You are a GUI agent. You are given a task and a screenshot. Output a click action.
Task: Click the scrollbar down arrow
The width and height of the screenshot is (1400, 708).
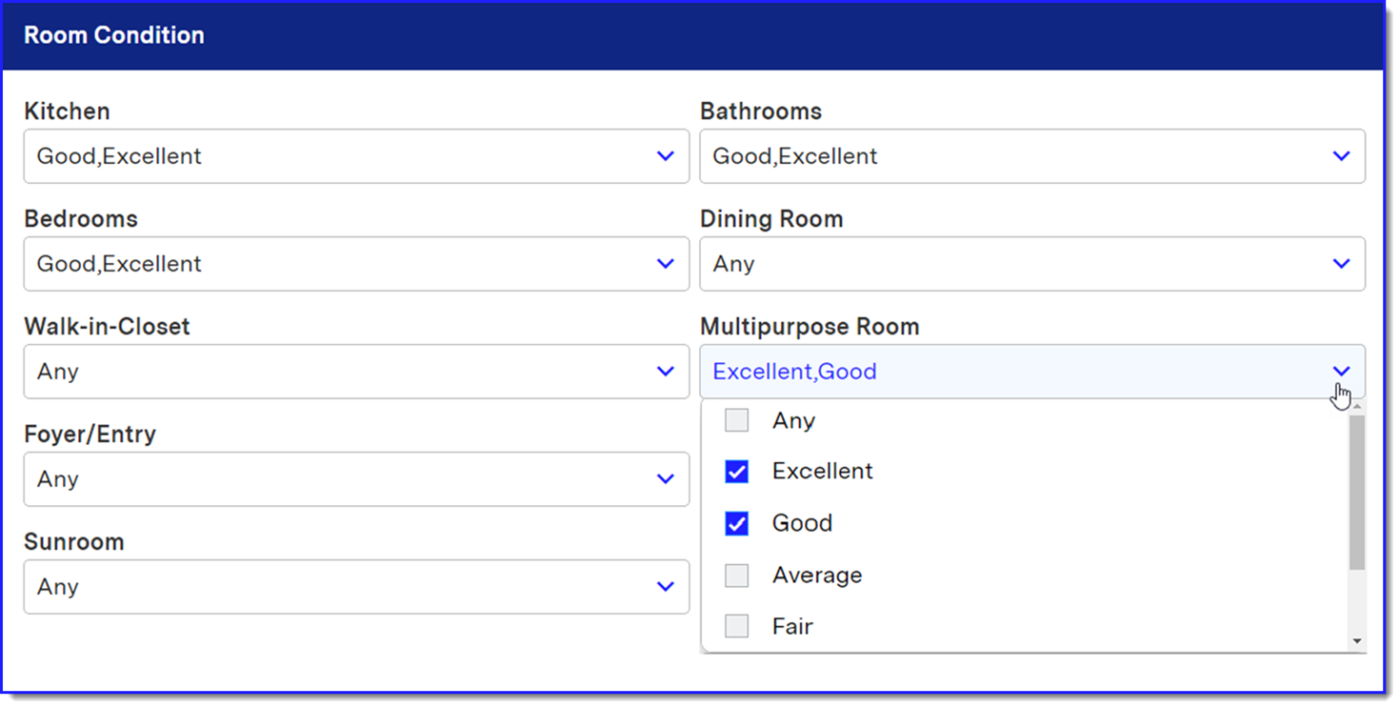click(x=1357, y=641)
